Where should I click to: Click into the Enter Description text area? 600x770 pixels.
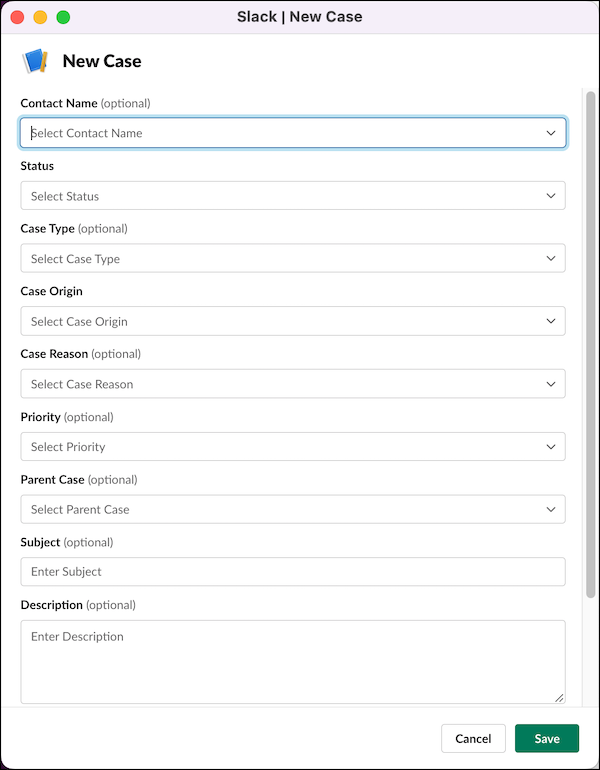click(x=293, y=662)
